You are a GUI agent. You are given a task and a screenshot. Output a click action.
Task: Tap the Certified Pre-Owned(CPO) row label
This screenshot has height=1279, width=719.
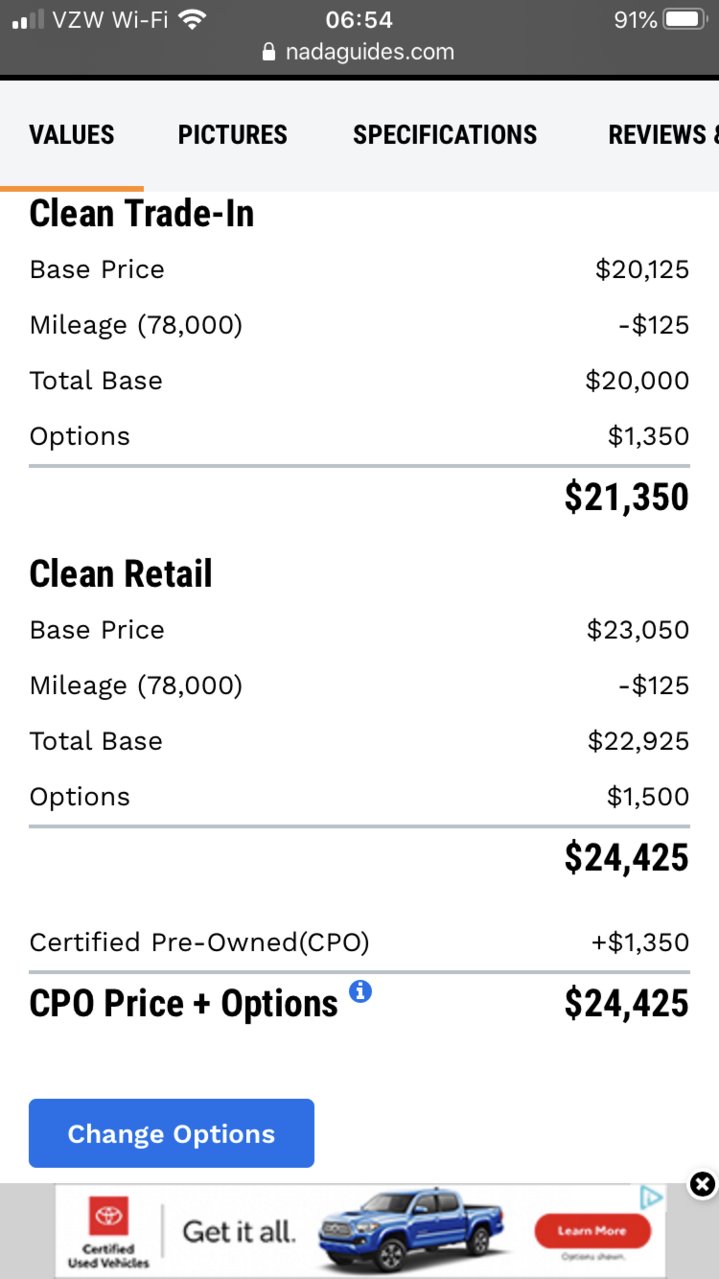[199, 942]
